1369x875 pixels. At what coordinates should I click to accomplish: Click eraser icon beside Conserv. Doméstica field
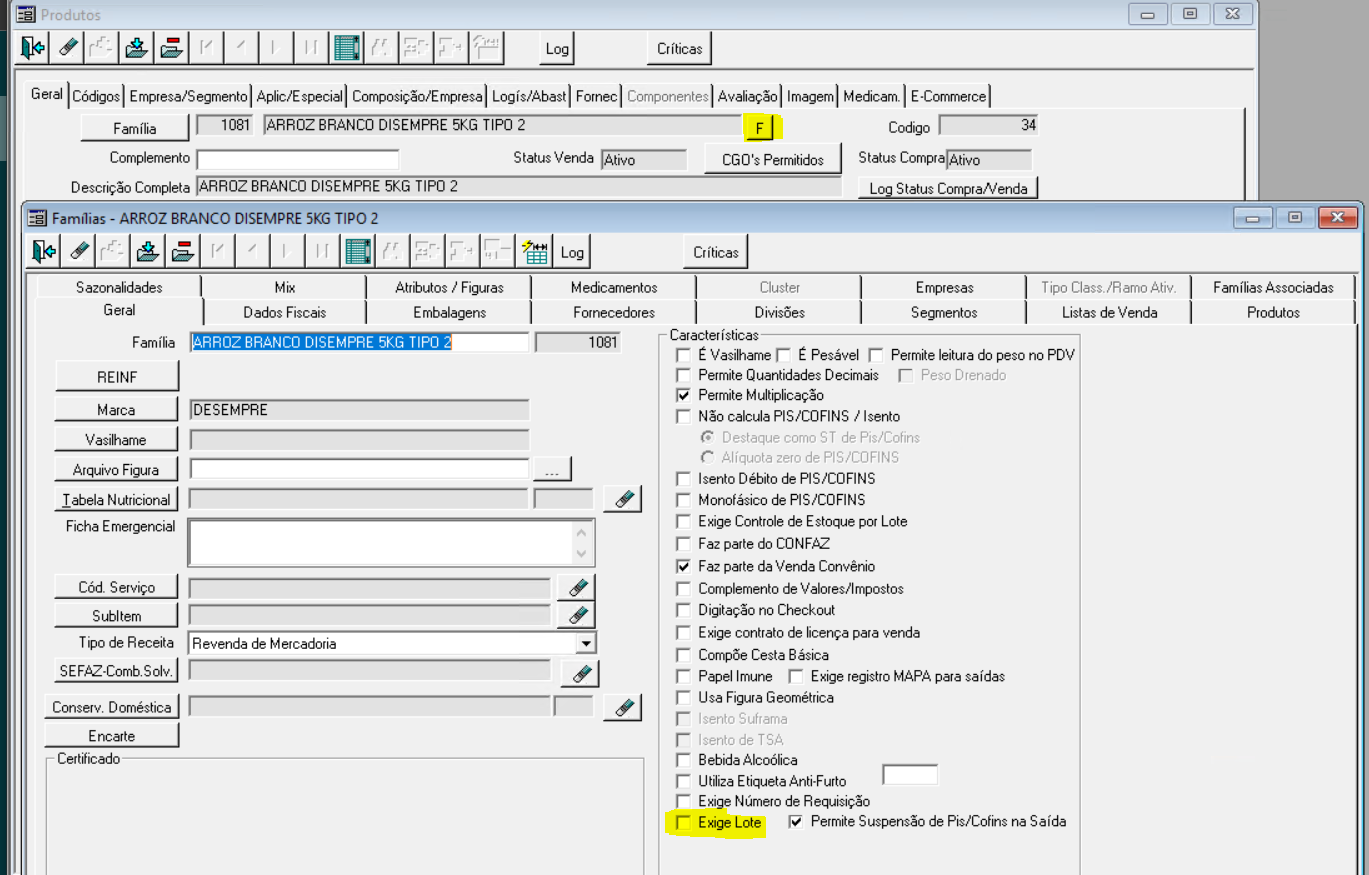623,707
